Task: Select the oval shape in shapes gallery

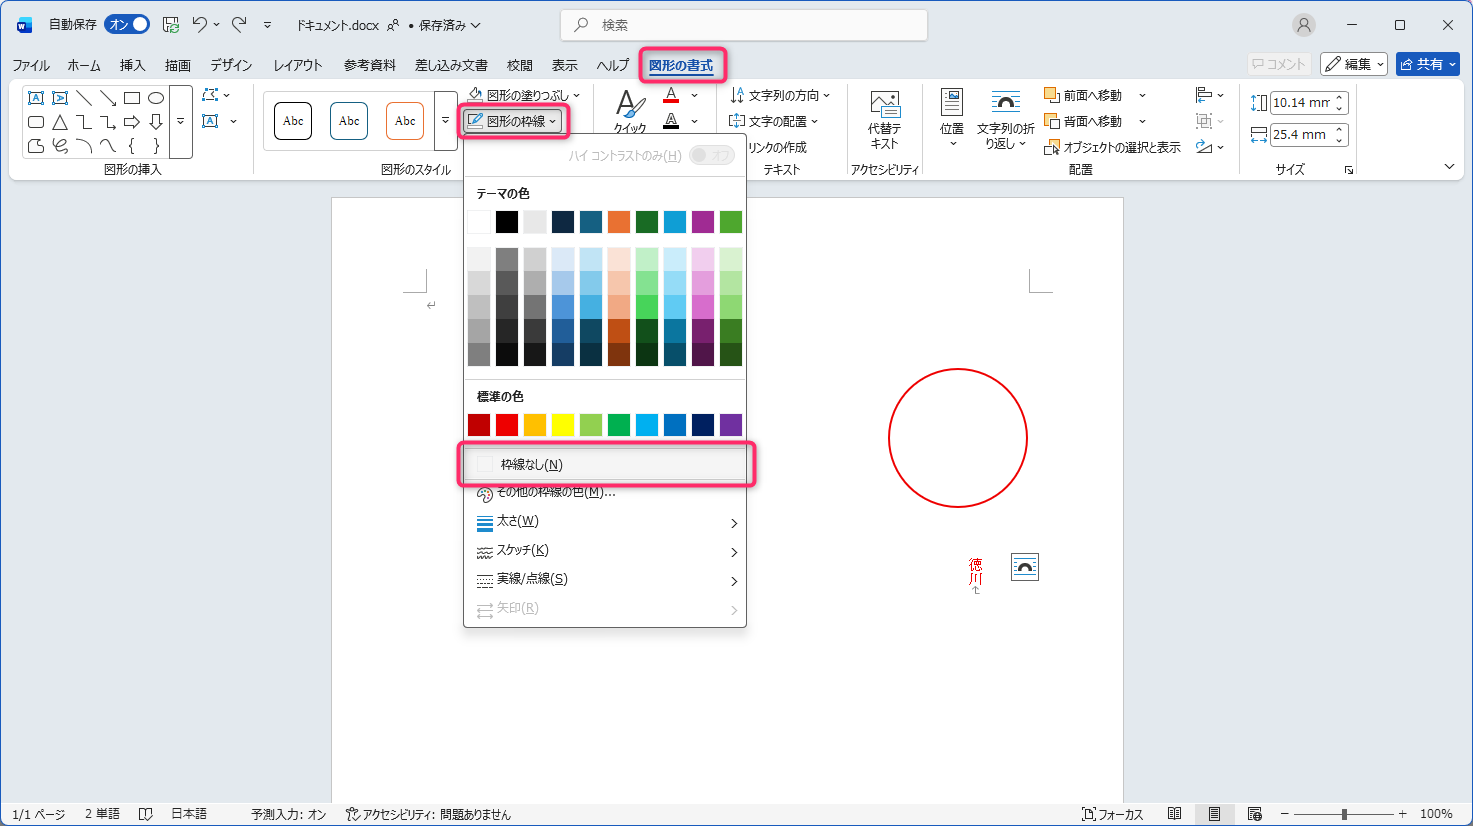Action: (x=156, y=98)
